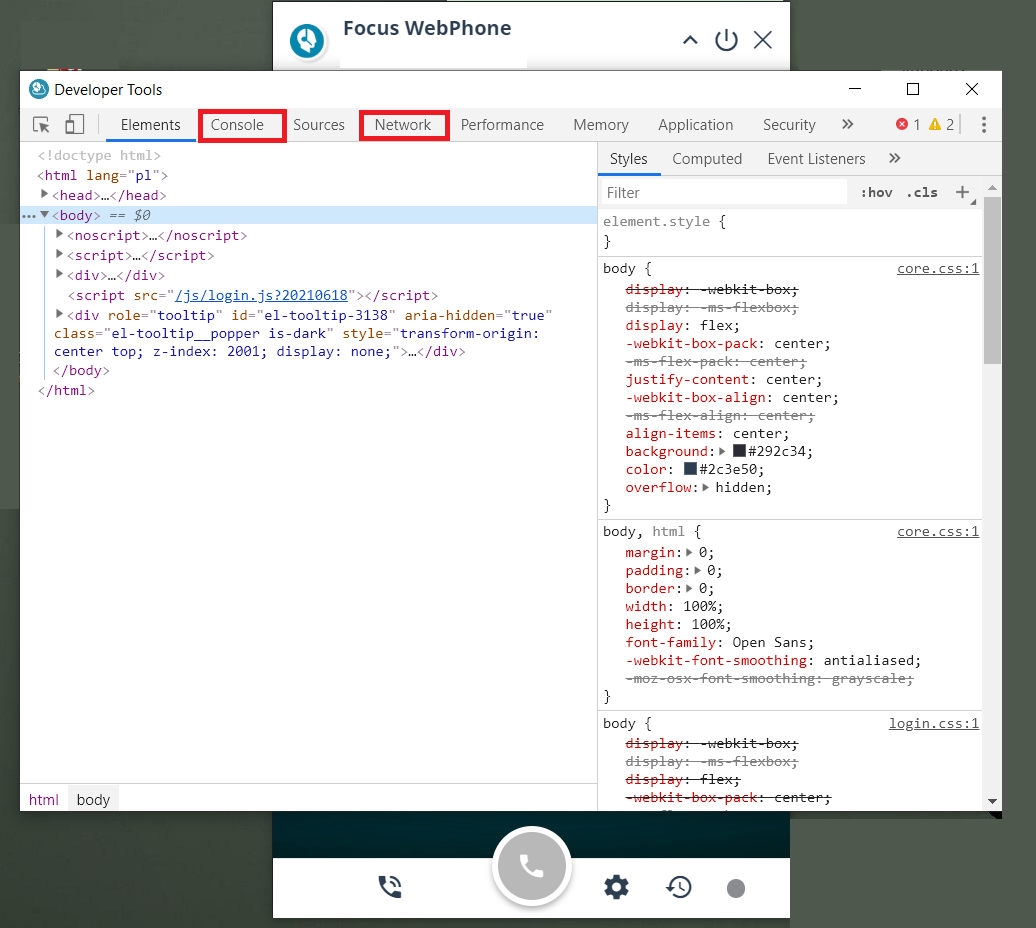Activate the inspect element picker icon
This screenshot has height=928, width=1036.
tap(41, 125)
